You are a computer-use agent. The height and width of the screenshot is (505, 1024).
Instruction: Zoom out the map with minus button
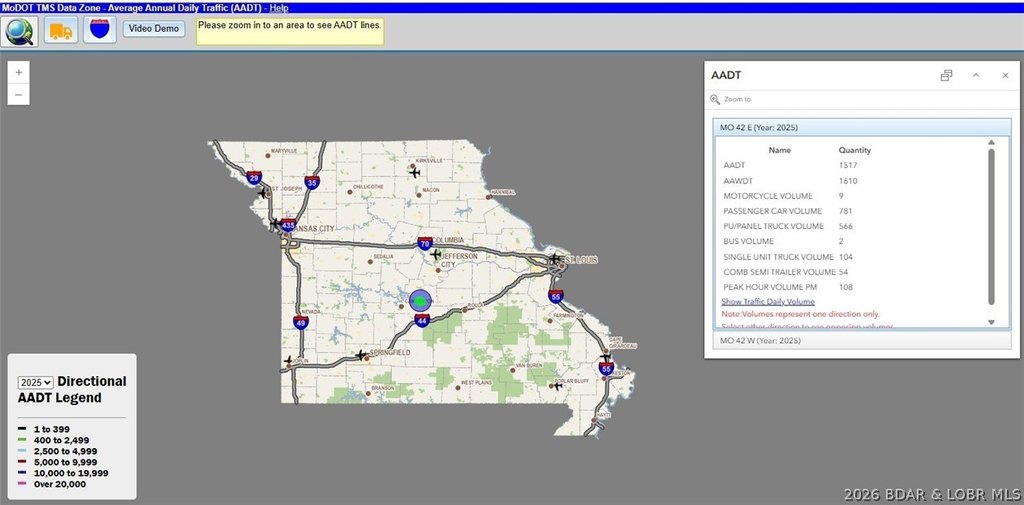[x=19, y=95]
